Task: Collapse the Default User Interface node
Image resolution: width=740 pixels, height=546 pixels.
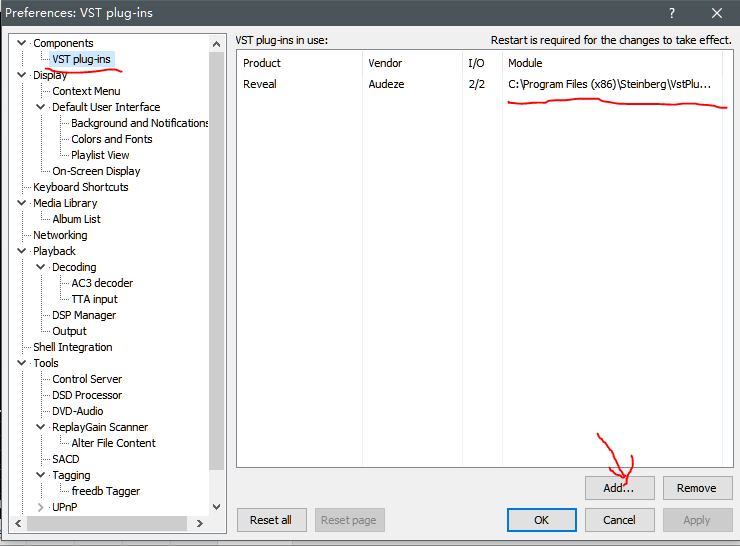Action: click(41, 107)
